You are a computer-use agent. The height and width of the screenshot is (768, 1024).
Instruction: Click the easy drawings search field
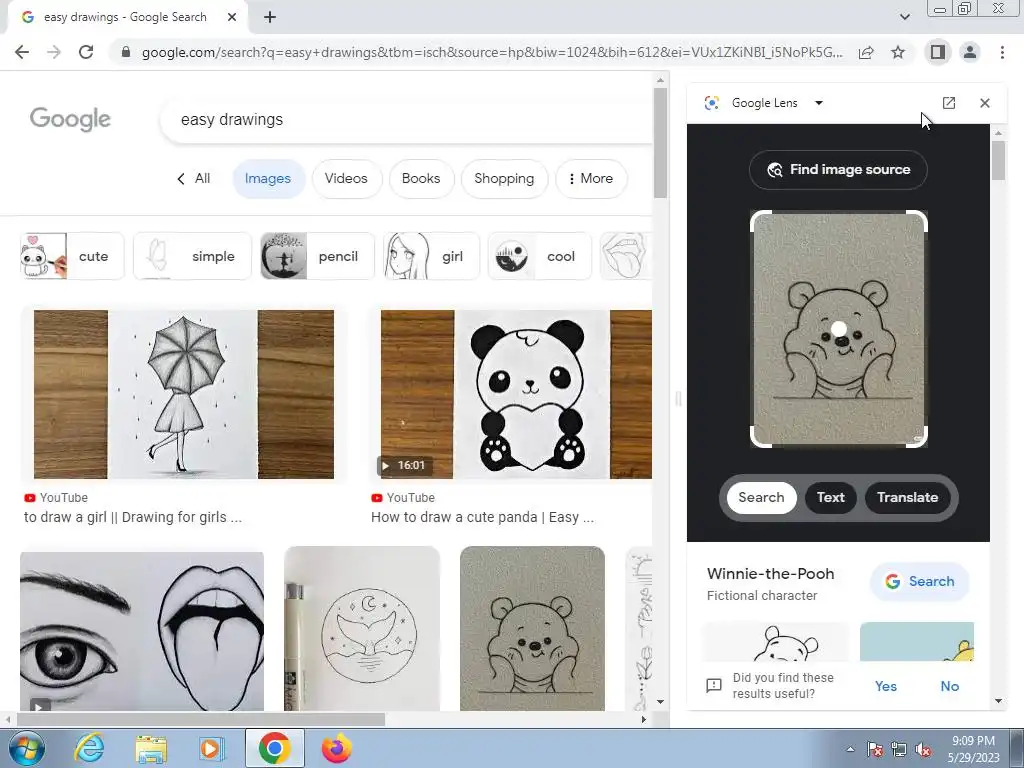pos(406,120)
